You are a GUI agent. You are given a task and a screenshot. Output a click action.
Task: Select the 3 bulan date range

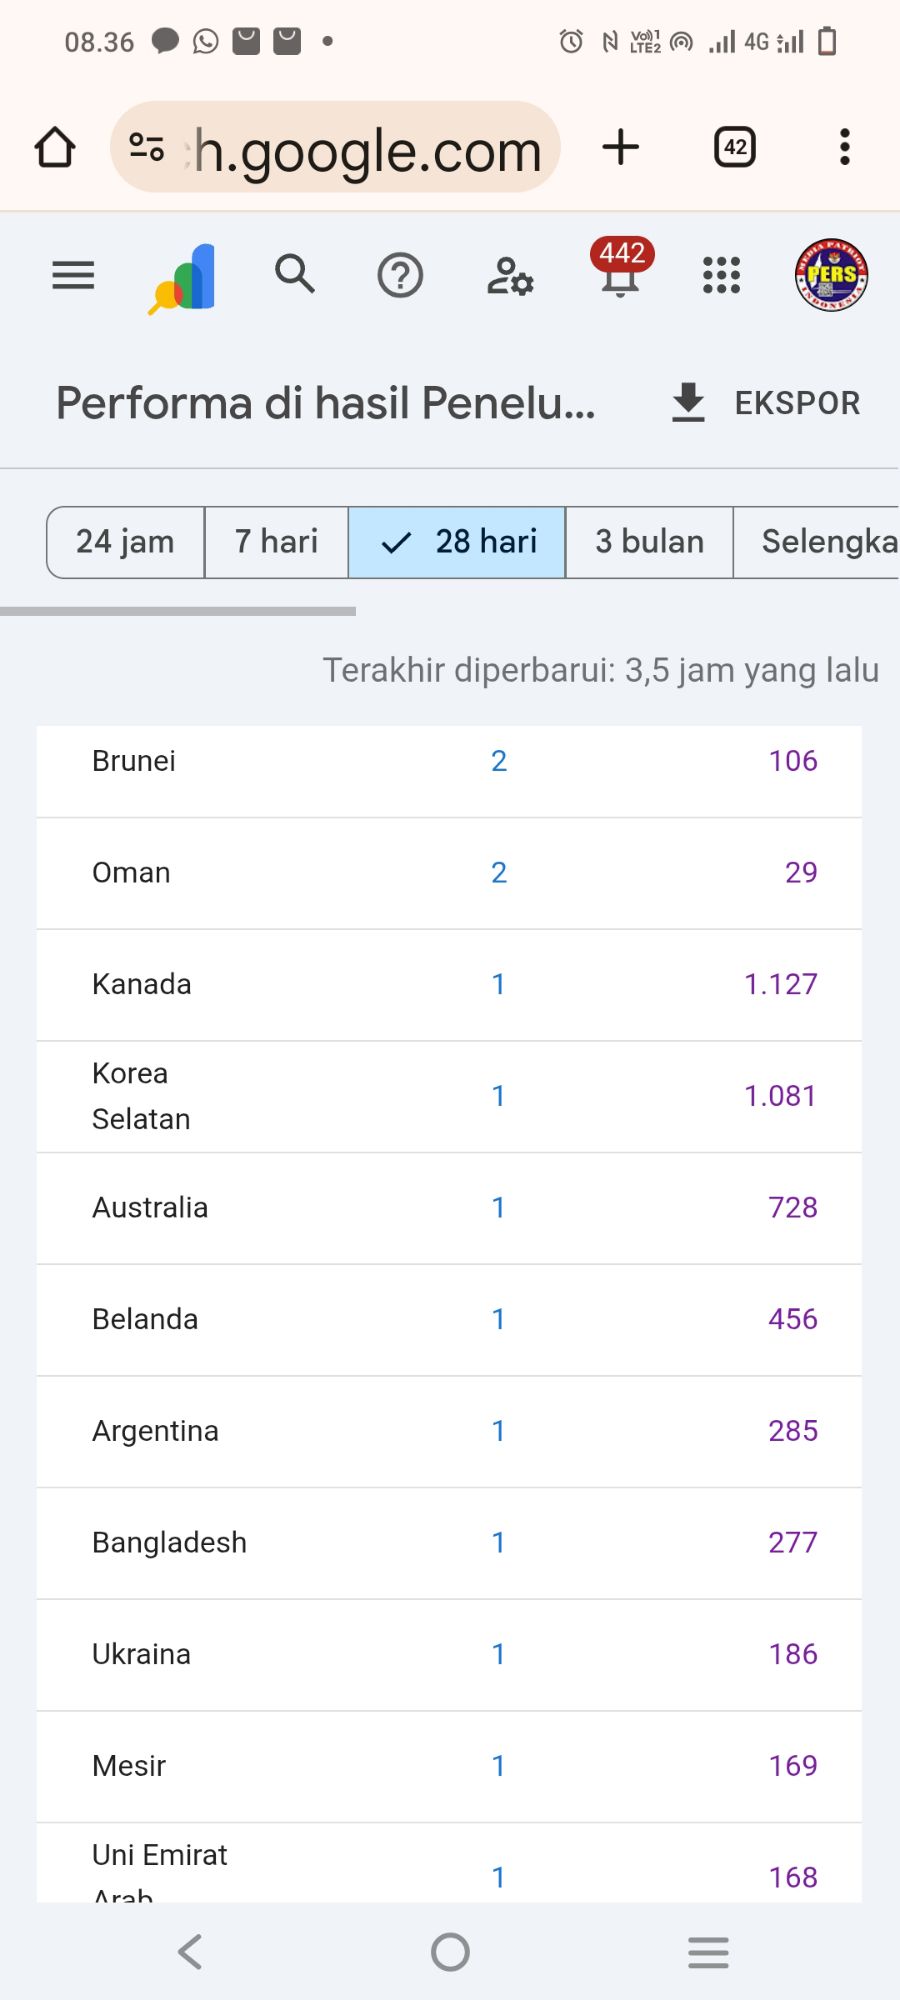[x=649, y=542]
